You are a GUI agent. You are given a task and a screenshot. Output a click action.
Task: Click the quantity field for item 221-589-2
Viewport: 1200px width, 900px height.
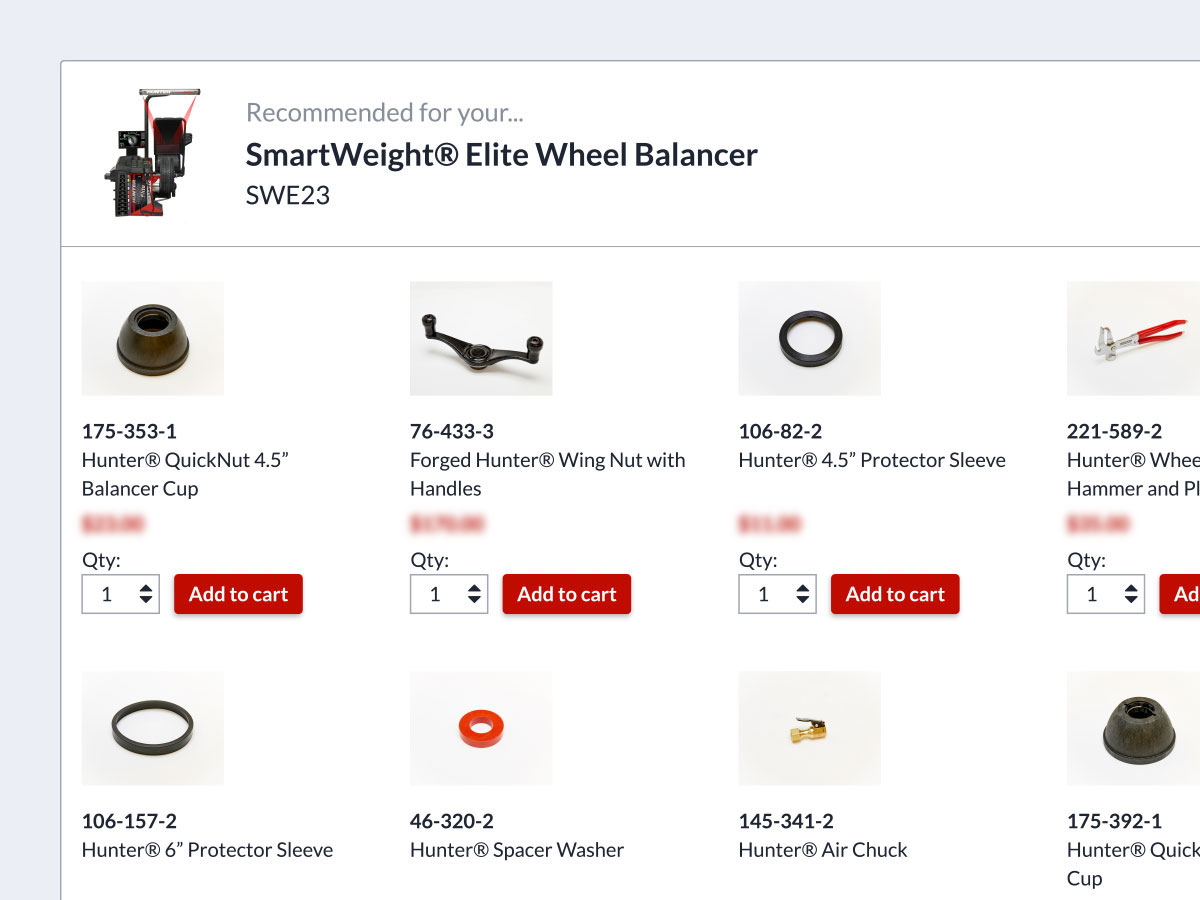click(x=1106, y=594)
